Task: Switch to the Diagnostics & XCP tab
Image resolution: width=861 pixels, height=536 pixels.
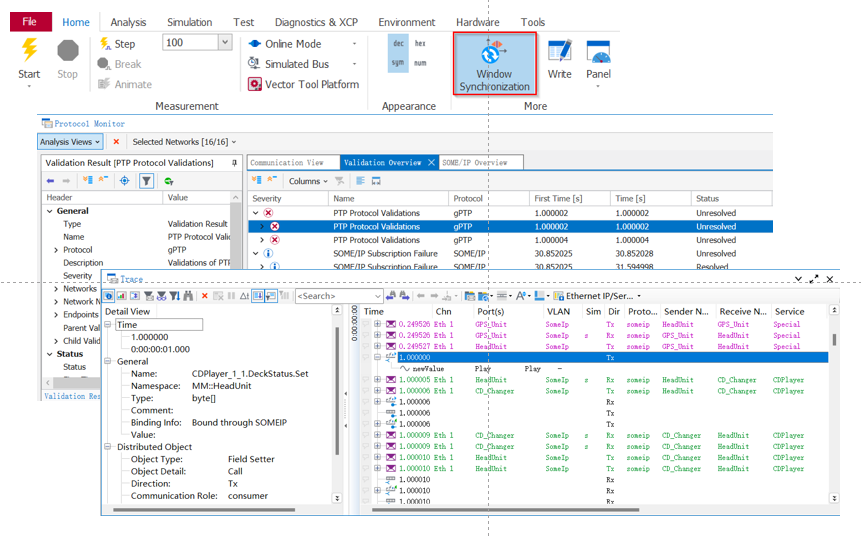Action: tap(316, 22)
